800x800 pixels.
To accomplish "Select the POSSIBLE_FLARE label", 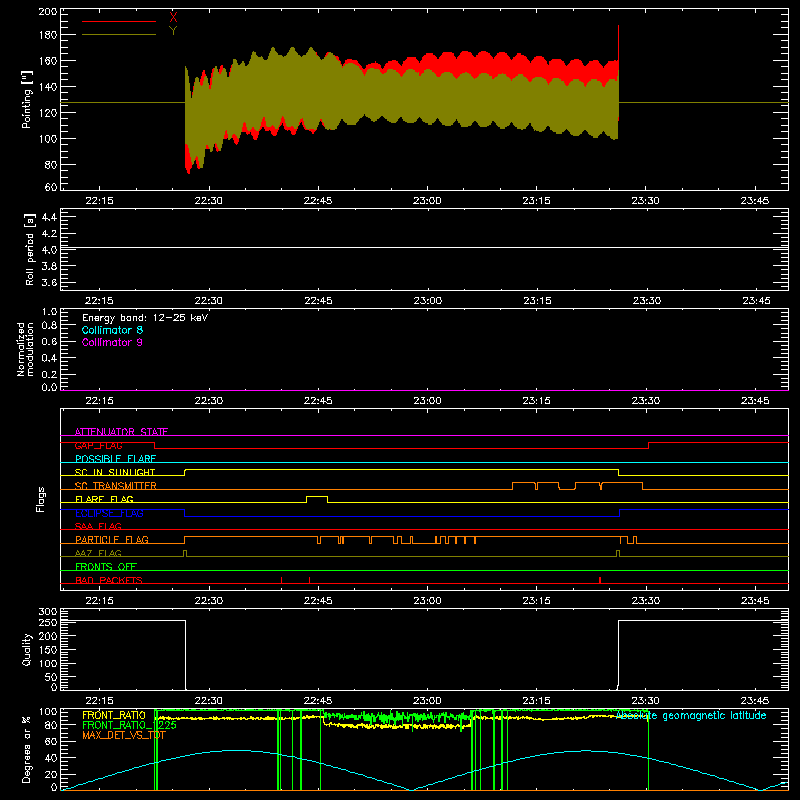I will pos(115,459).
